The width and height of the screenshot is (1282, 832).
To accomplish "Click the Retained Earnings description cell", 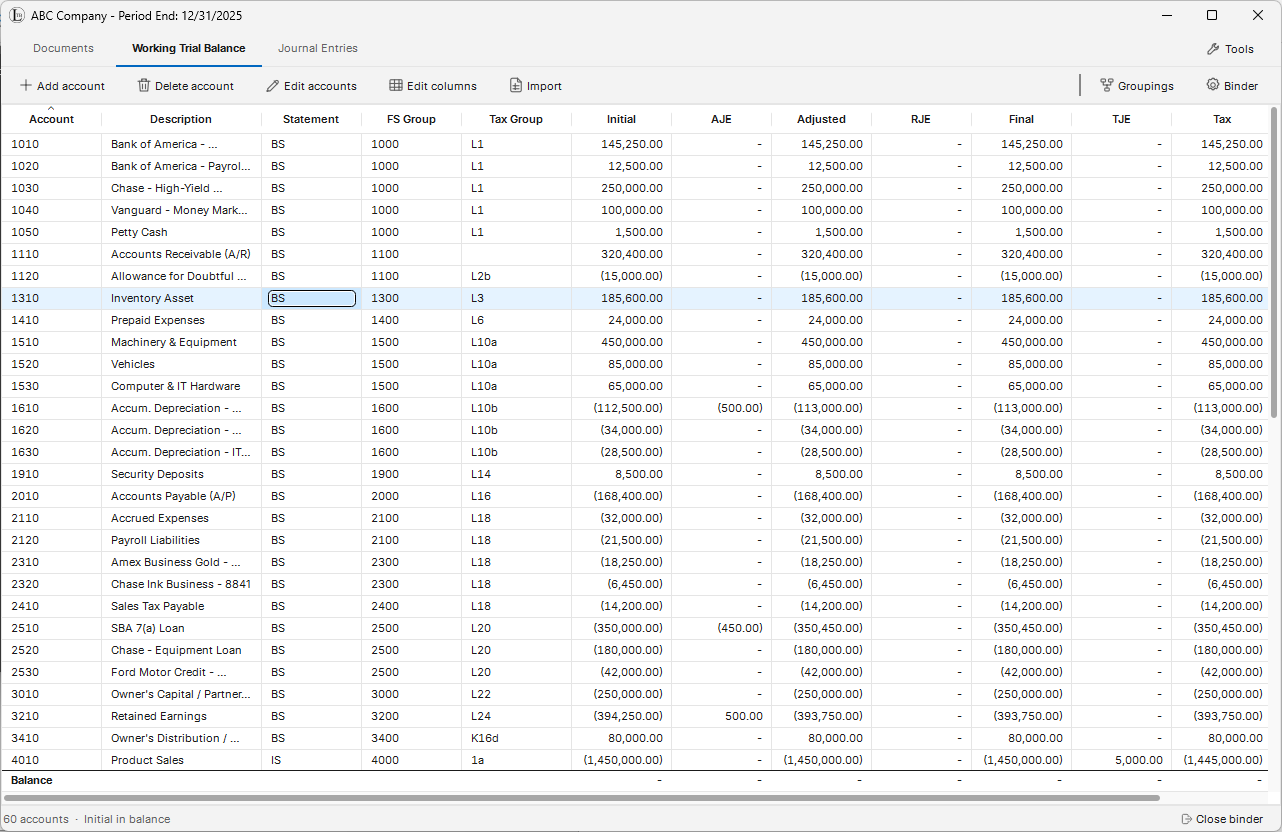I will pyautogui.click(x=181, y=716).
